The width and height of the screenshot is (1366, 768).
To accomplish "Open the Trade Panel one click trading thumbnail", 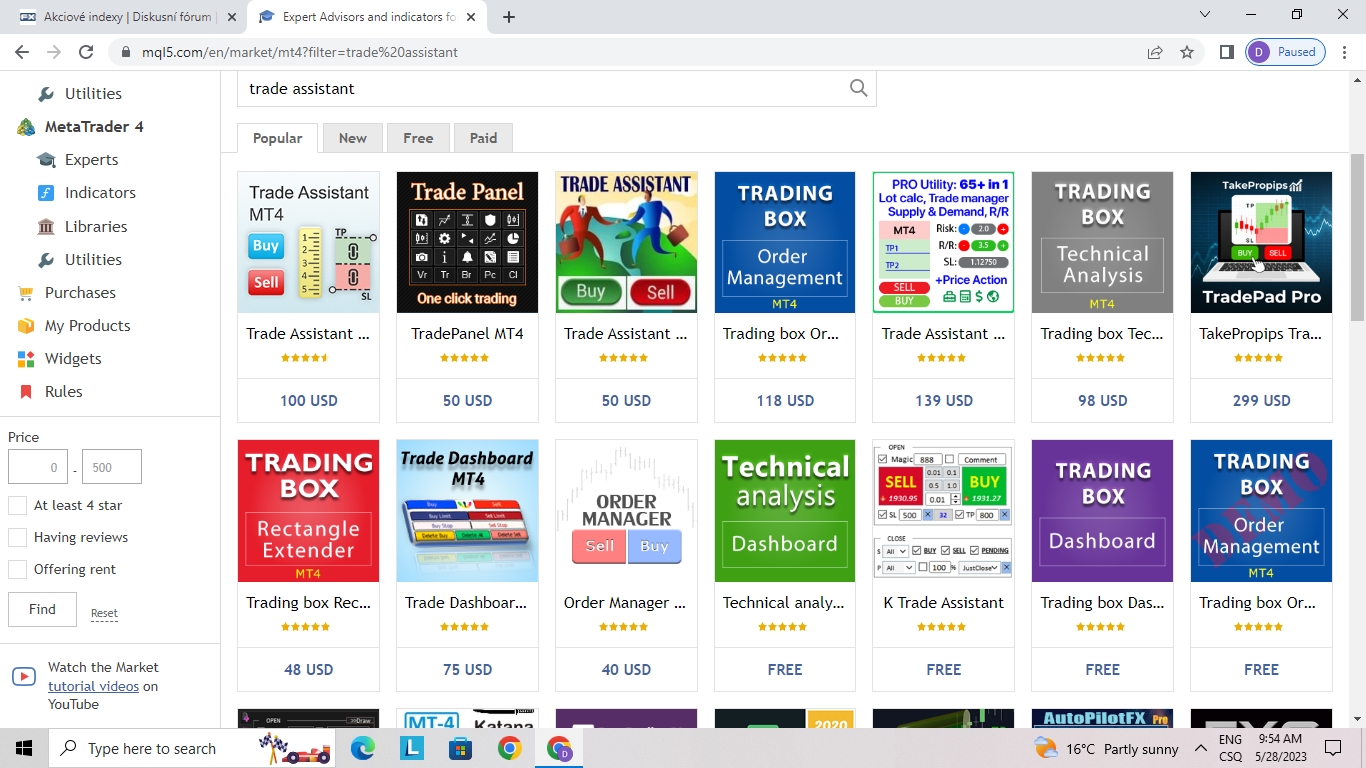I will click(467, 242).
